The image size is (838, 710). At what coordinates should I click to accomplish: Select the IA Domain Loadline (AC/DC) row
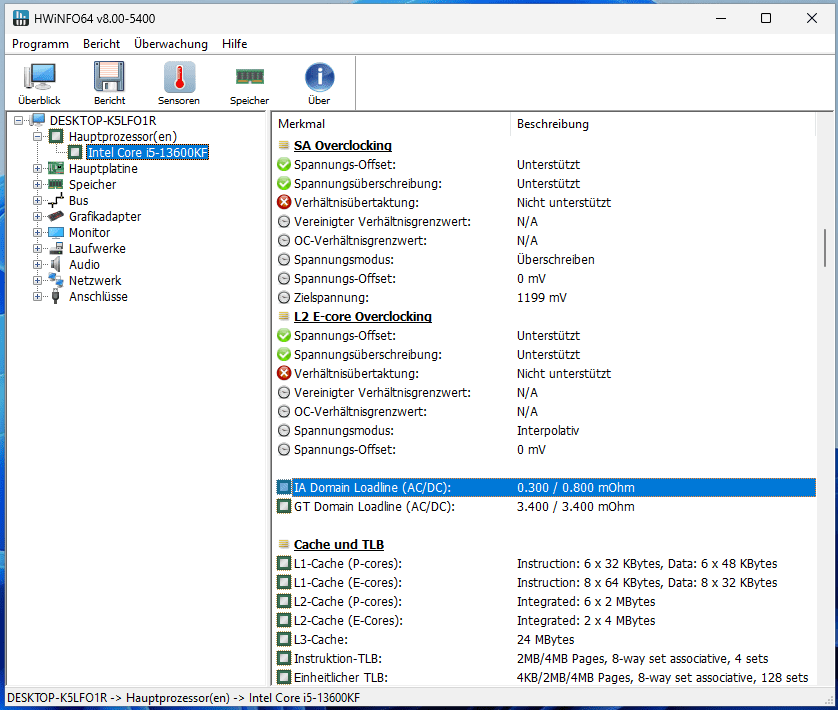pyautogui.click(x=546, y=488)
